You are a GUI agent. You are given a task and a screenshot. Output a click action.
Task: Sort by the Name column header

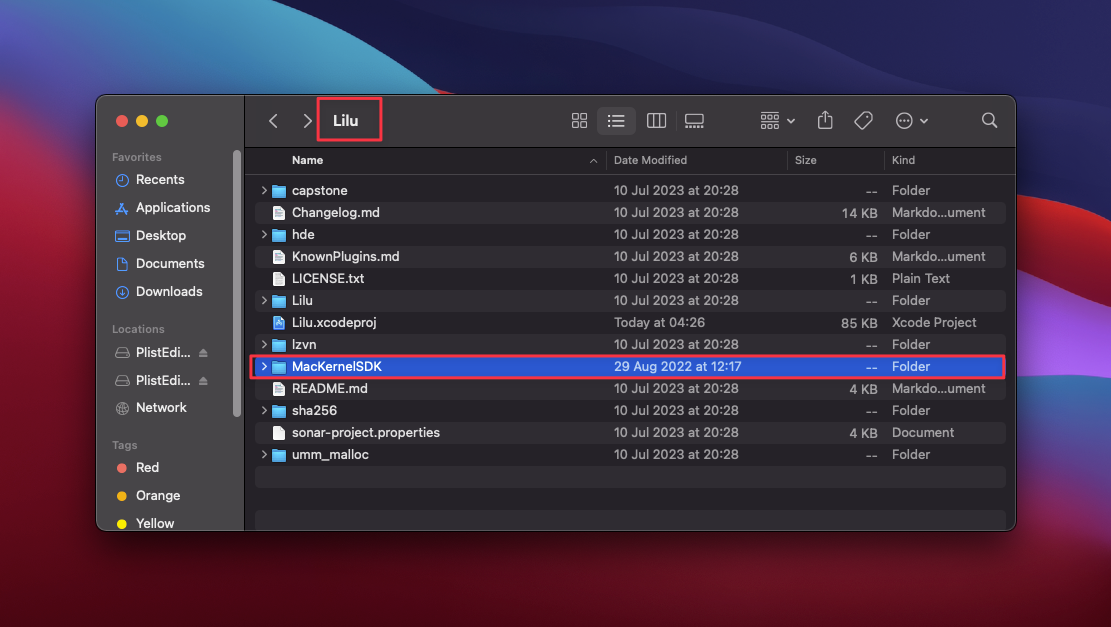(x=308, y=160)
